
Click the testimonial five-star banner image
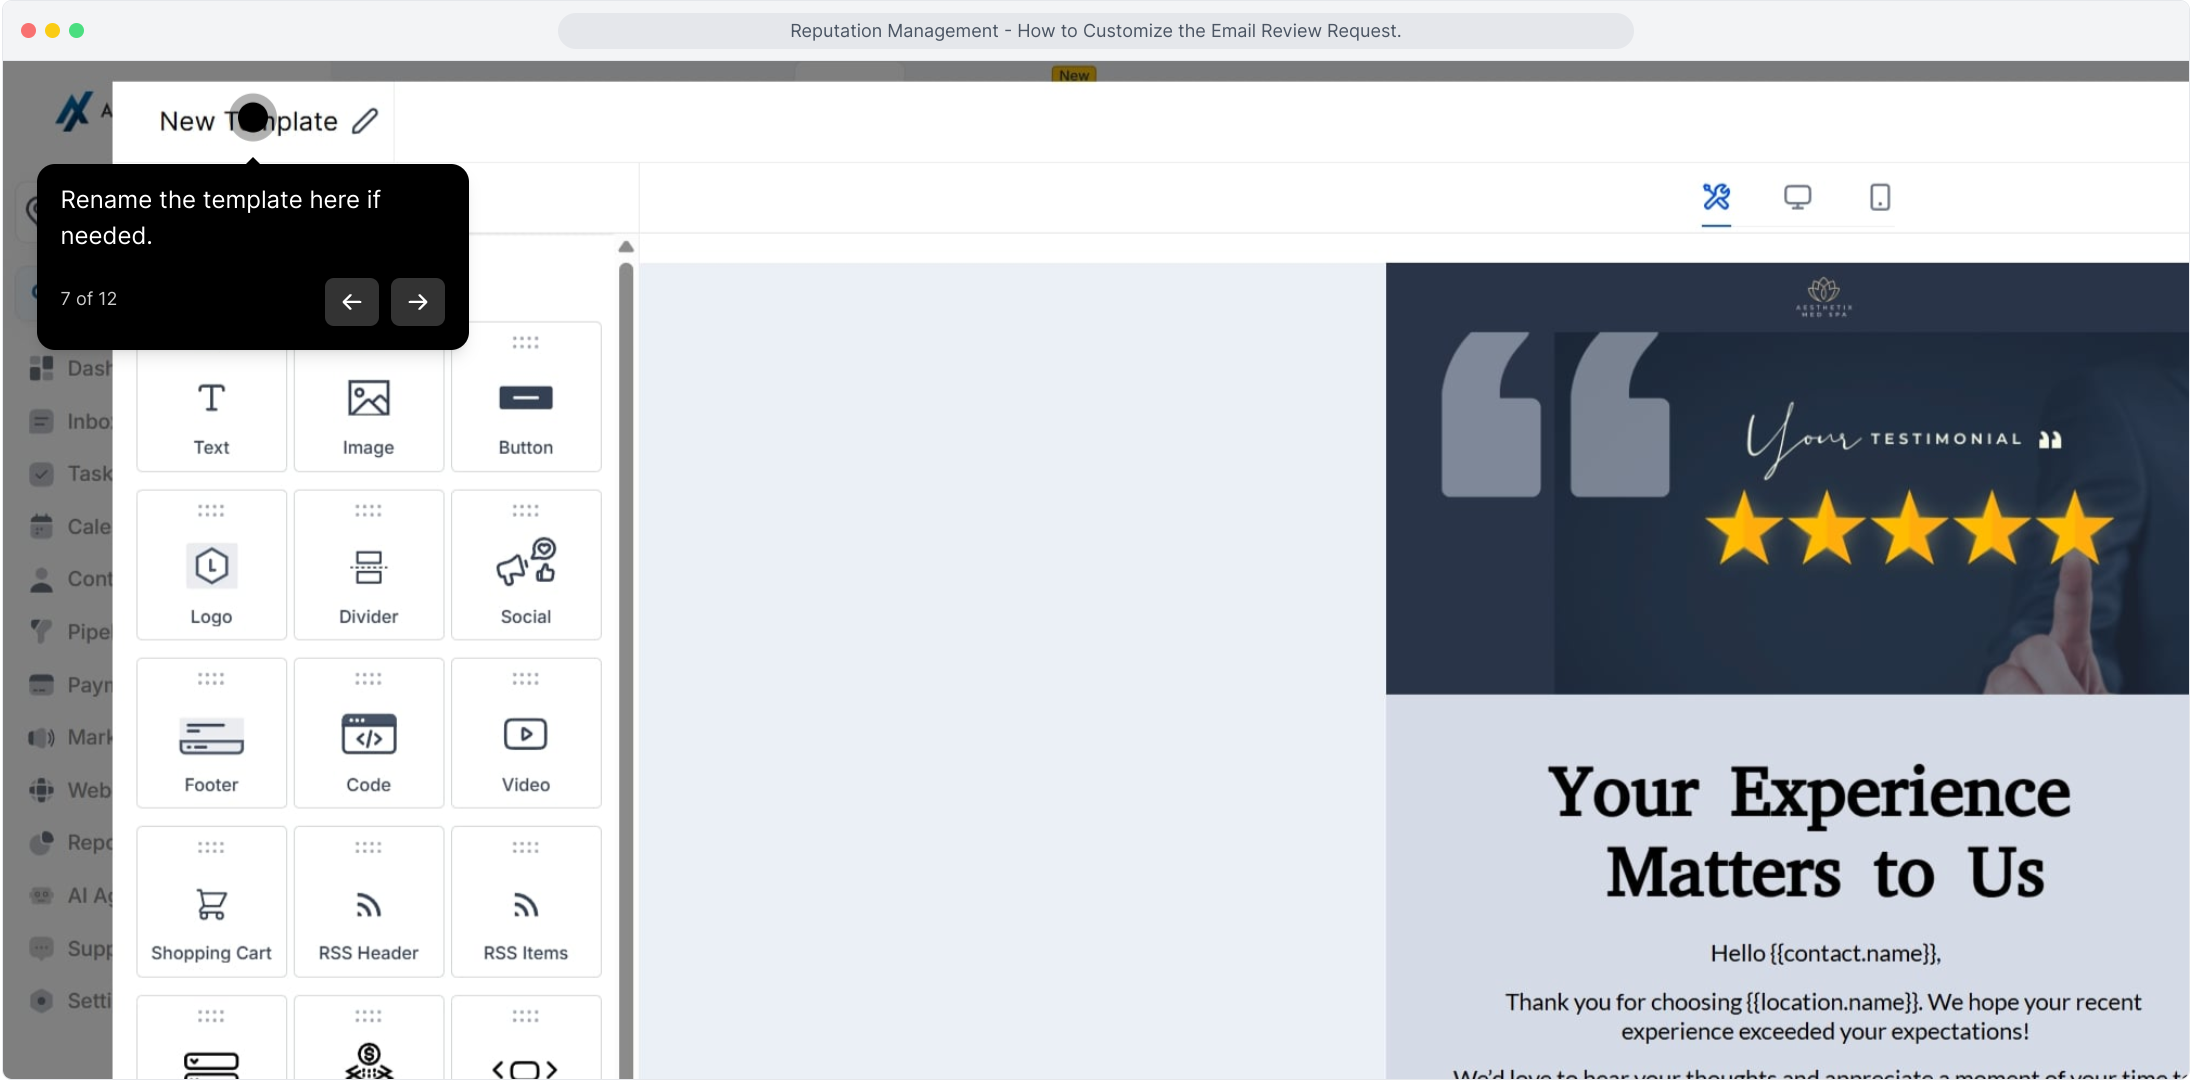click(x=1787, y=513)
